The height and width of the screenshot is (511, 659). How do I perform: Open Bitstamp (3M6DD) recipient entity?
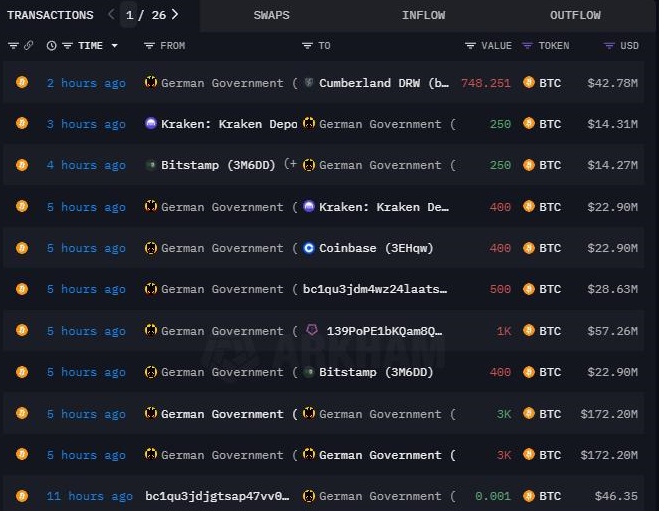[376, 372]
